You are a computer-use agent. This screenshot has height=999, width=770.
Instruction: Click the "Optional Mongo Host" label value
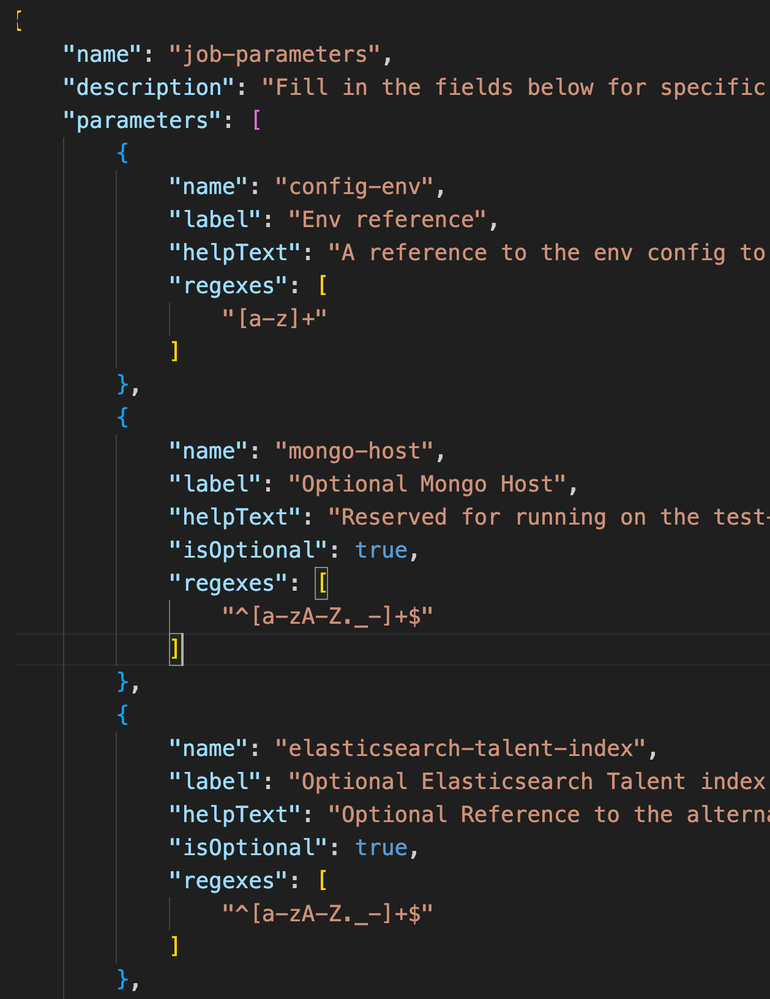428,484
